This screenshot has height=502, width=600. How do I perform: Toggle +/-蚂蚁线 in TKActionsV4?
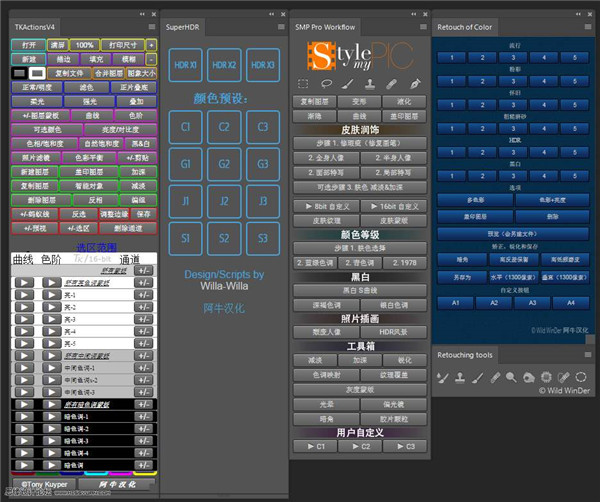tap(35, 214)
